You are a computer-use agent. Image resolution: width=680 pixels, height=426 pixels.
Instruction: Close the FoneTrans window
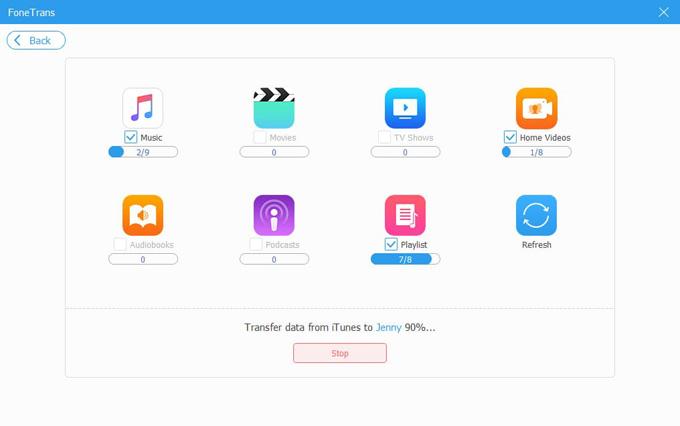click(x=663, y=12)
